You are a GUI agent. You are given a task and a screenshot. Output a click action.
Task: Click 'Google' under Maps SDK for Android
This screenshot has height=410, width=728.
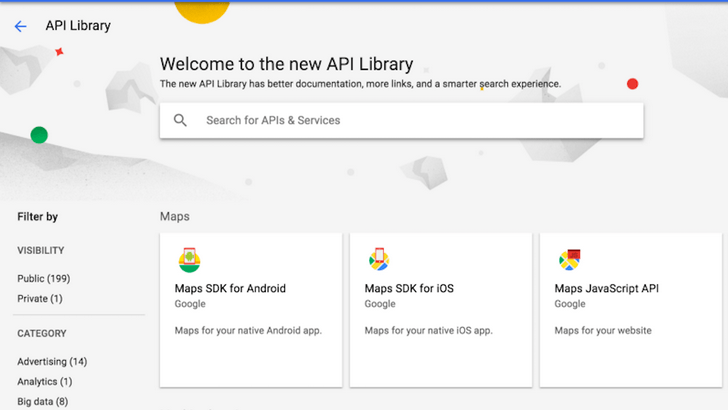click(x=190, y=304)
